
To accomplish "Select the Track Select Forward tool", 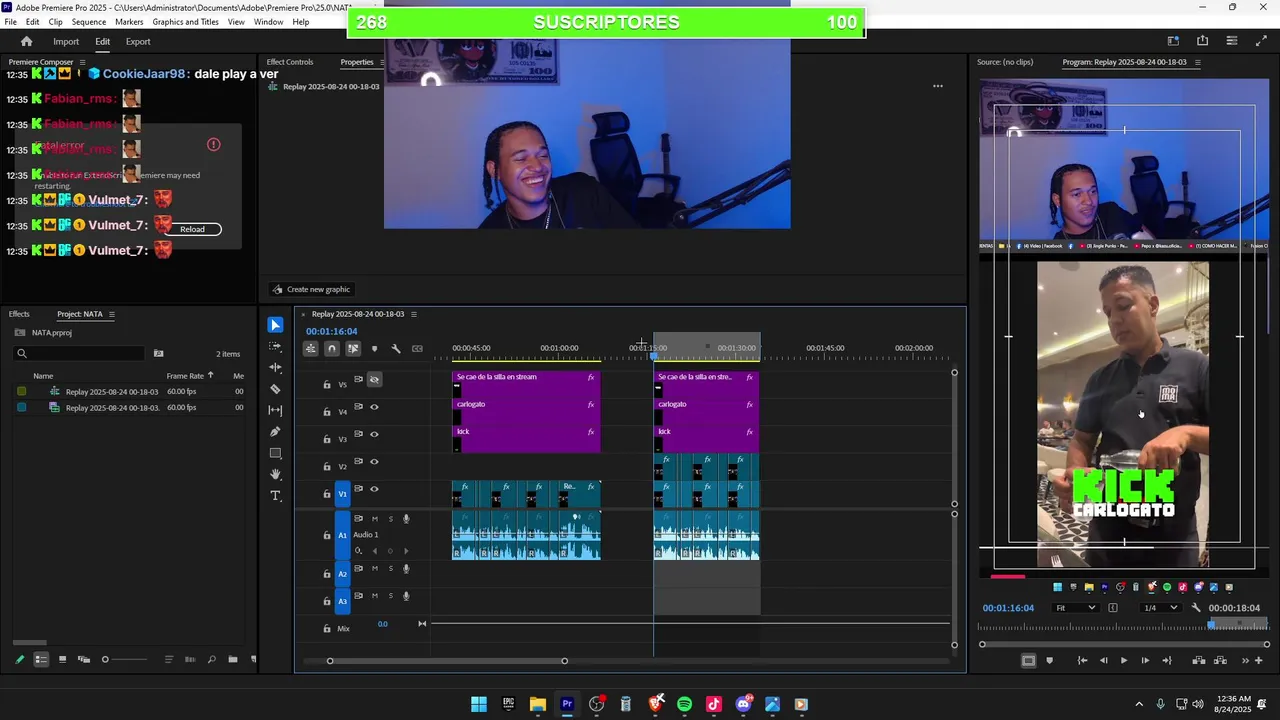I will [275, 346].
